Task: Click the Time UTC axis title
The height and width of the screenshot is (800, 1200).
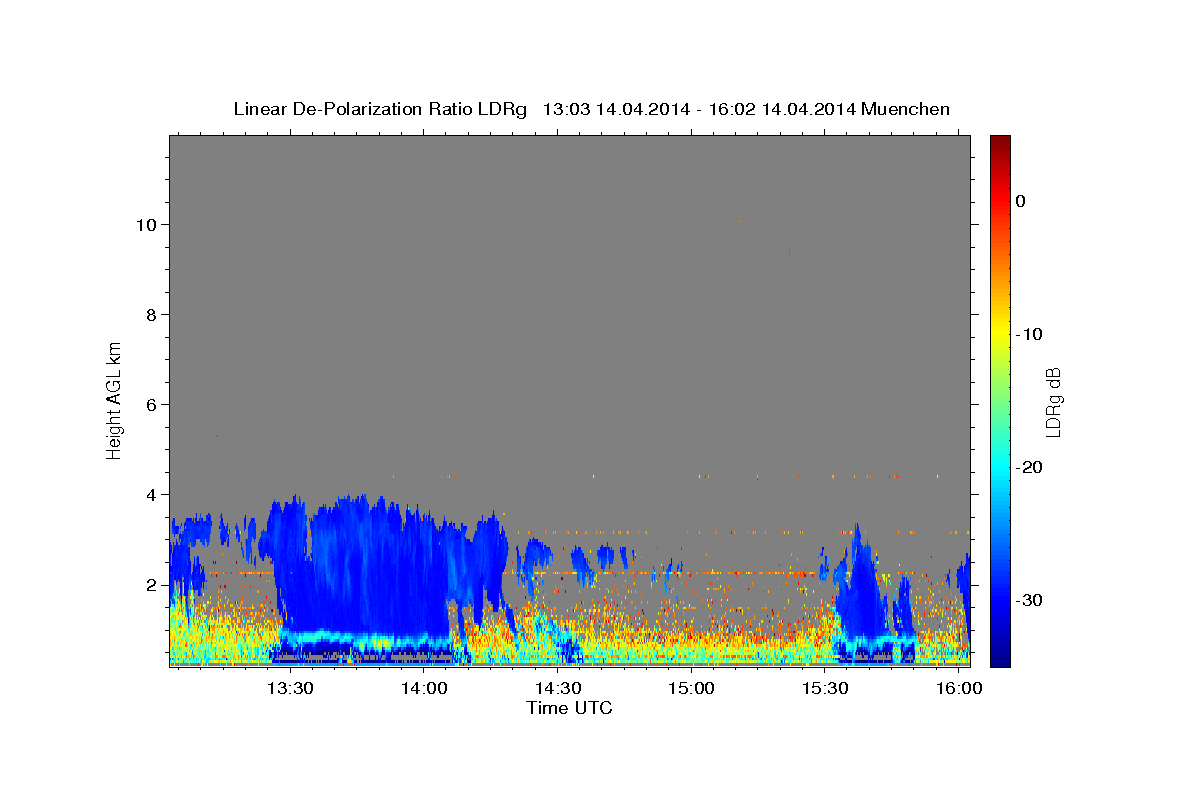Action: pos(569,708)
